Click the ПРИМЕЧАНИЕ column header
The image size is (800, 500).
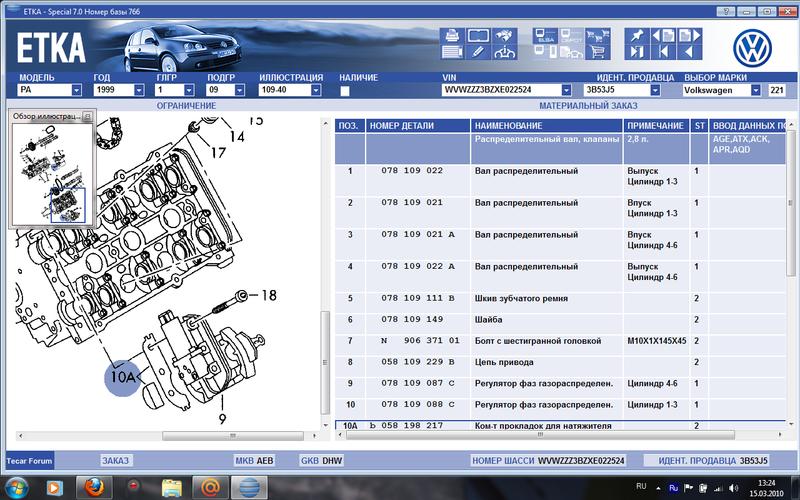(x=656, y=126)
